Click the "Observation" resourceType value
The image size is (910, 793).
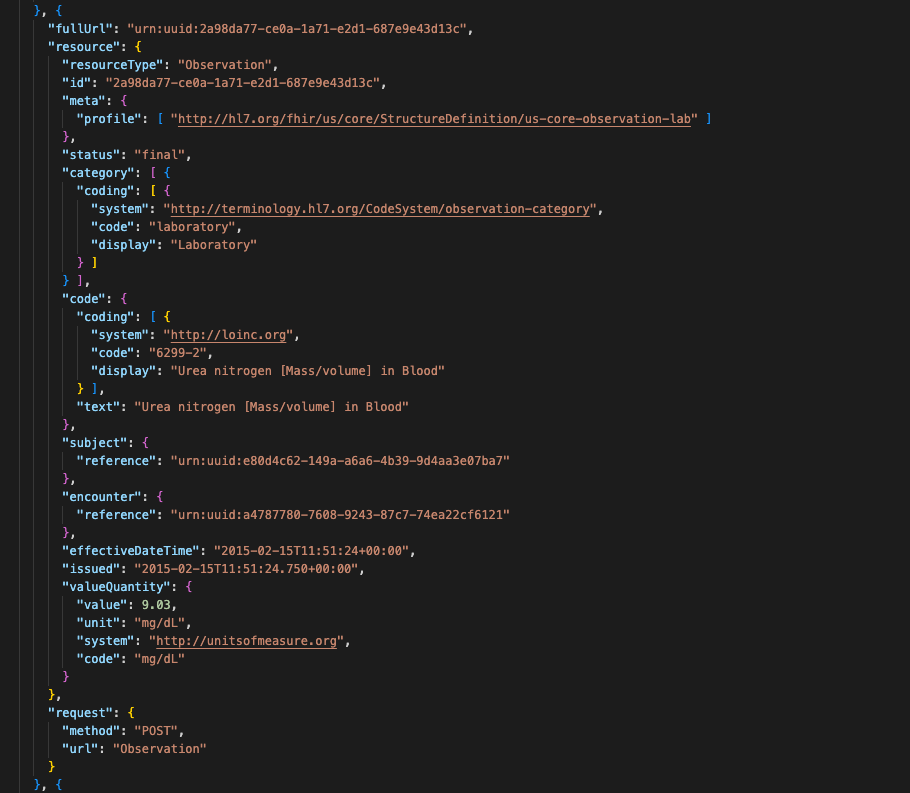(225, 65)
